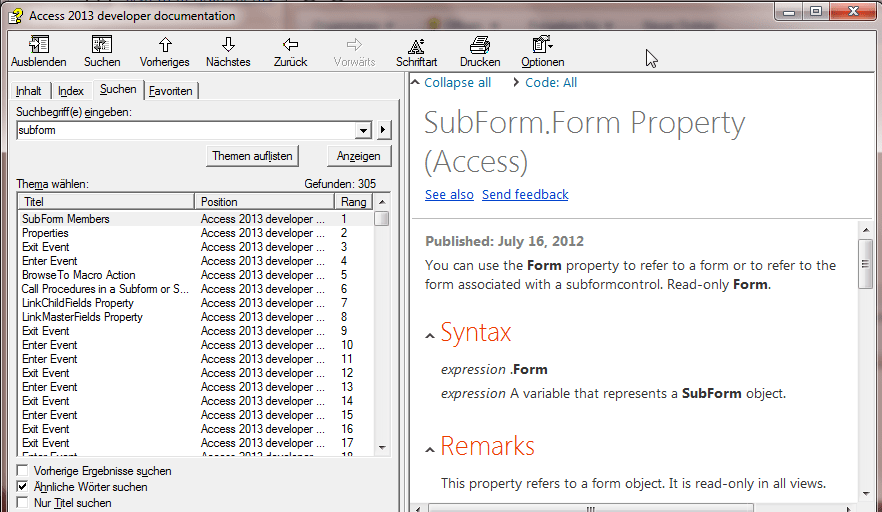Click the Themen auflisten button
This screenshot has width=882, height=512.
coord(252,156)
